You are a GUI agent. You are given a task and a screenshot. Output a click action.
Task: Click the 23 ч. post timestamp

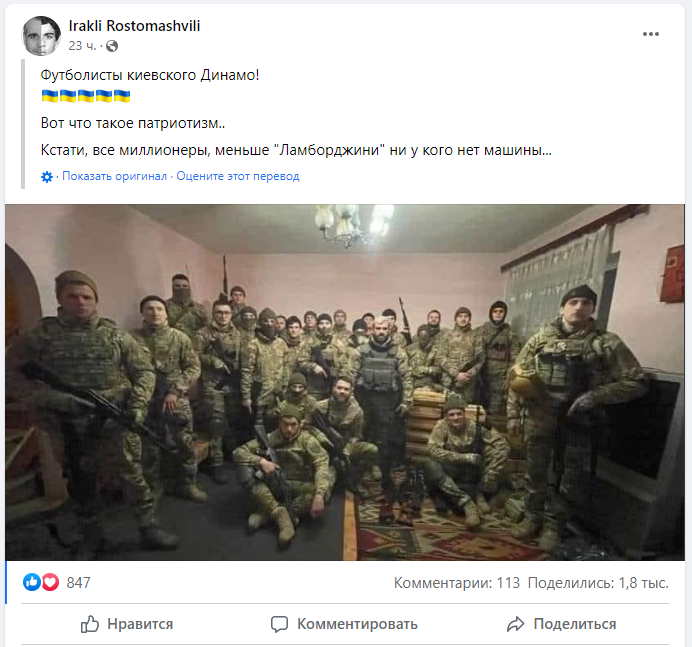(82, 46)
